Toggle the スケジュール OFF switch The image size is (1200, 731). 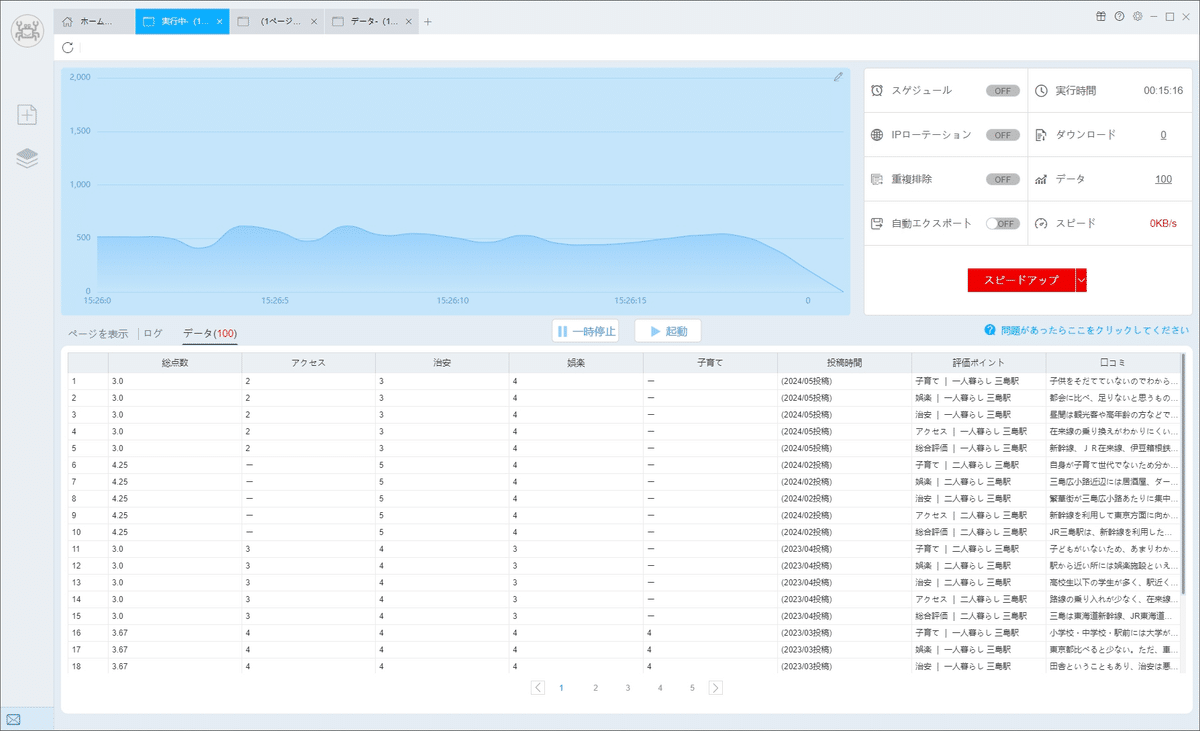coord(1003,90)
